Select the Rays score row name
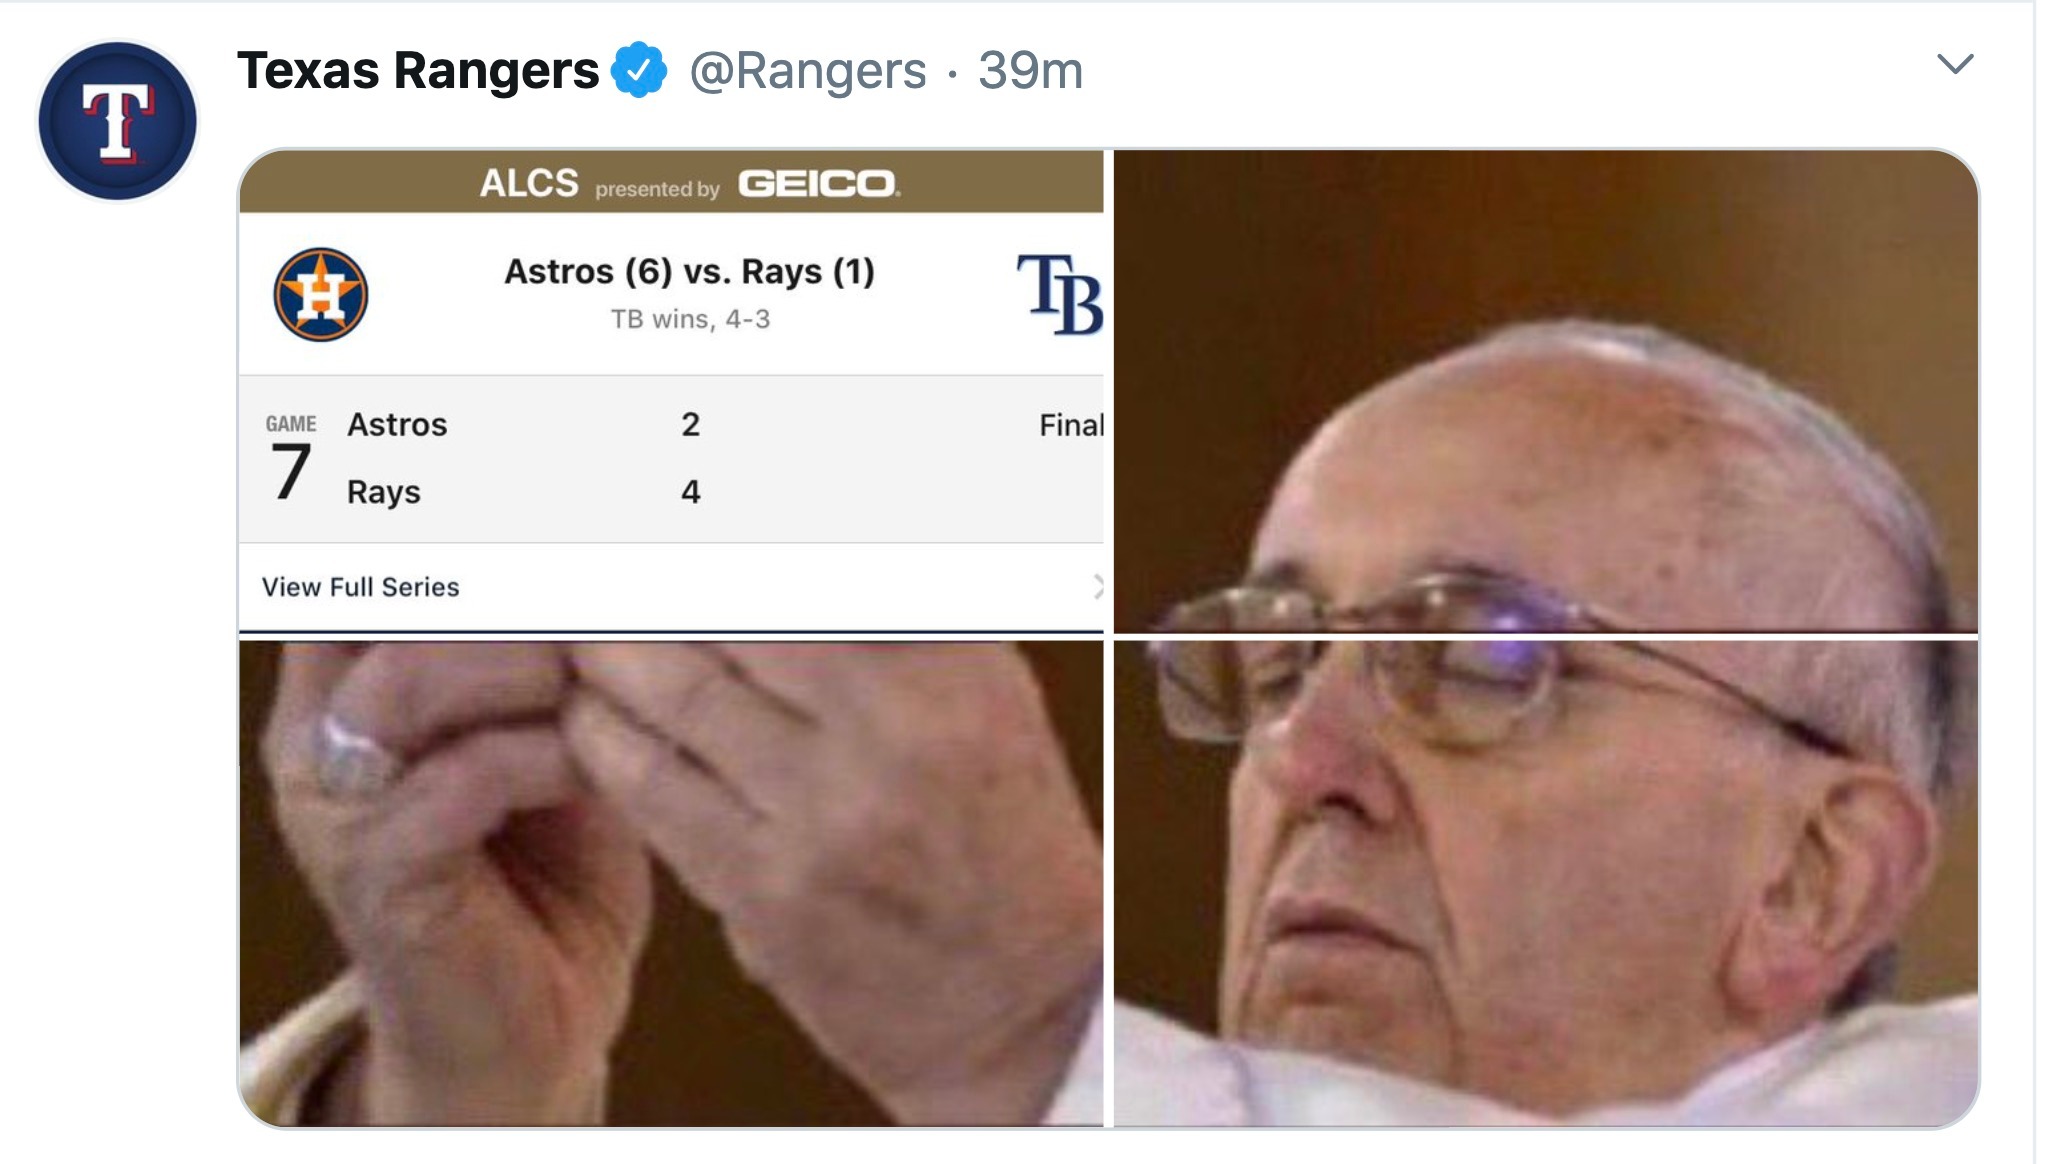 point(383,492)
